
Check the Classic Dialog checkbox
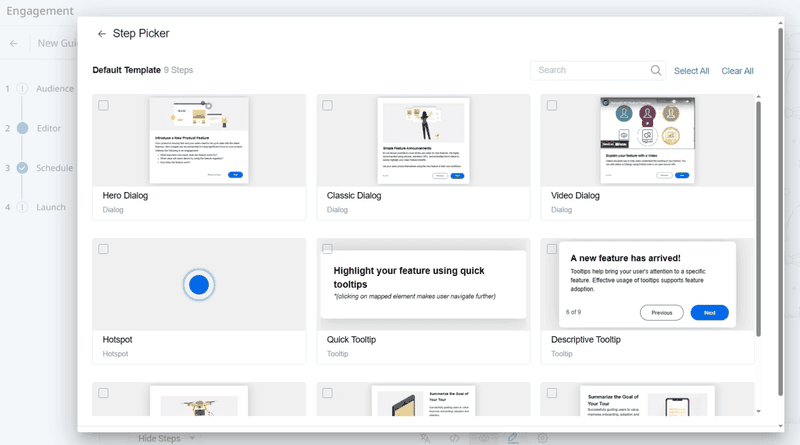(328, 106)
